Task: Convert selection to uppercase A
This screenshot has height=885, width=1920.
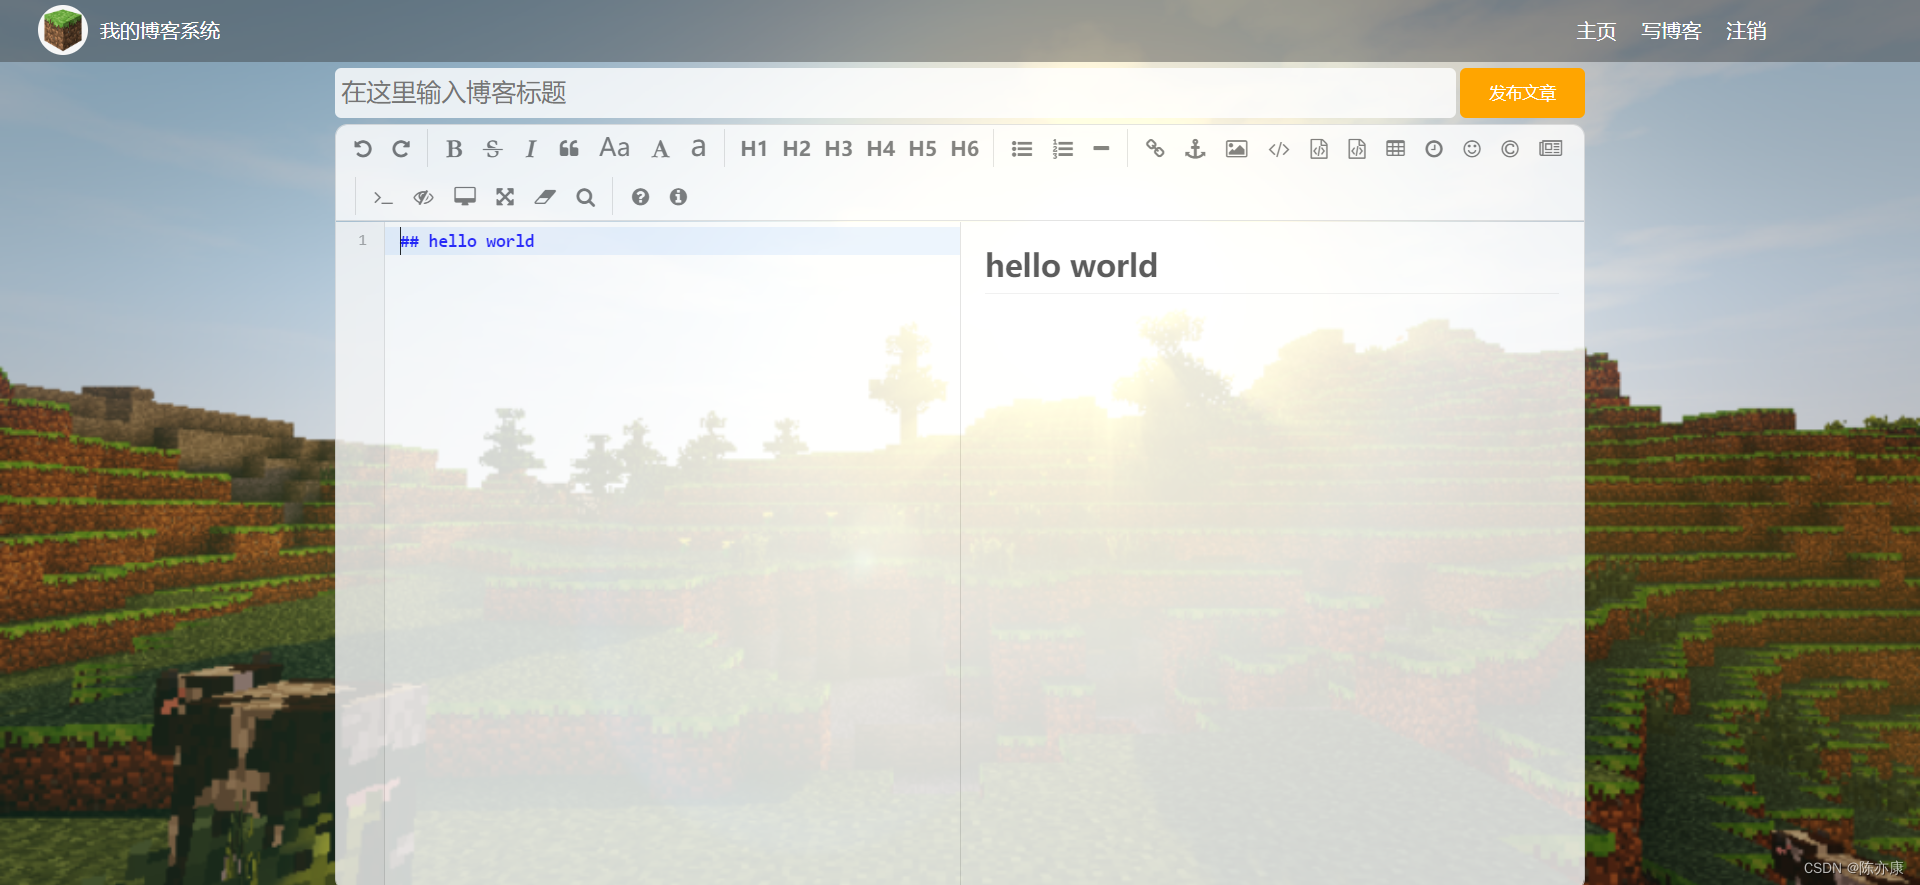Action: 660,149
